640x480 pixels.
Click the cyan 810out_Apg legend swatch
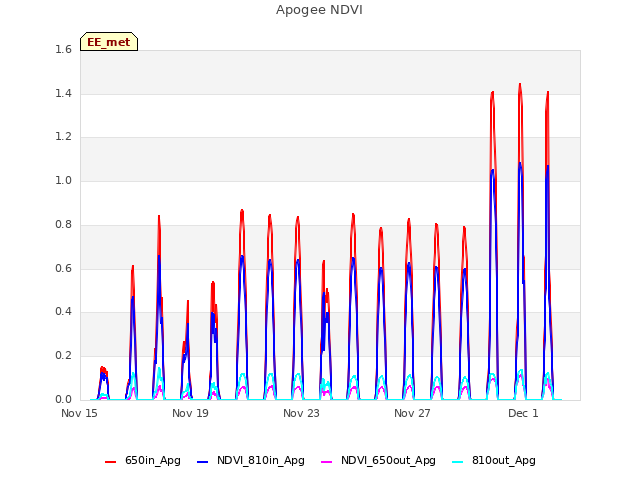(x=458, y=462)
